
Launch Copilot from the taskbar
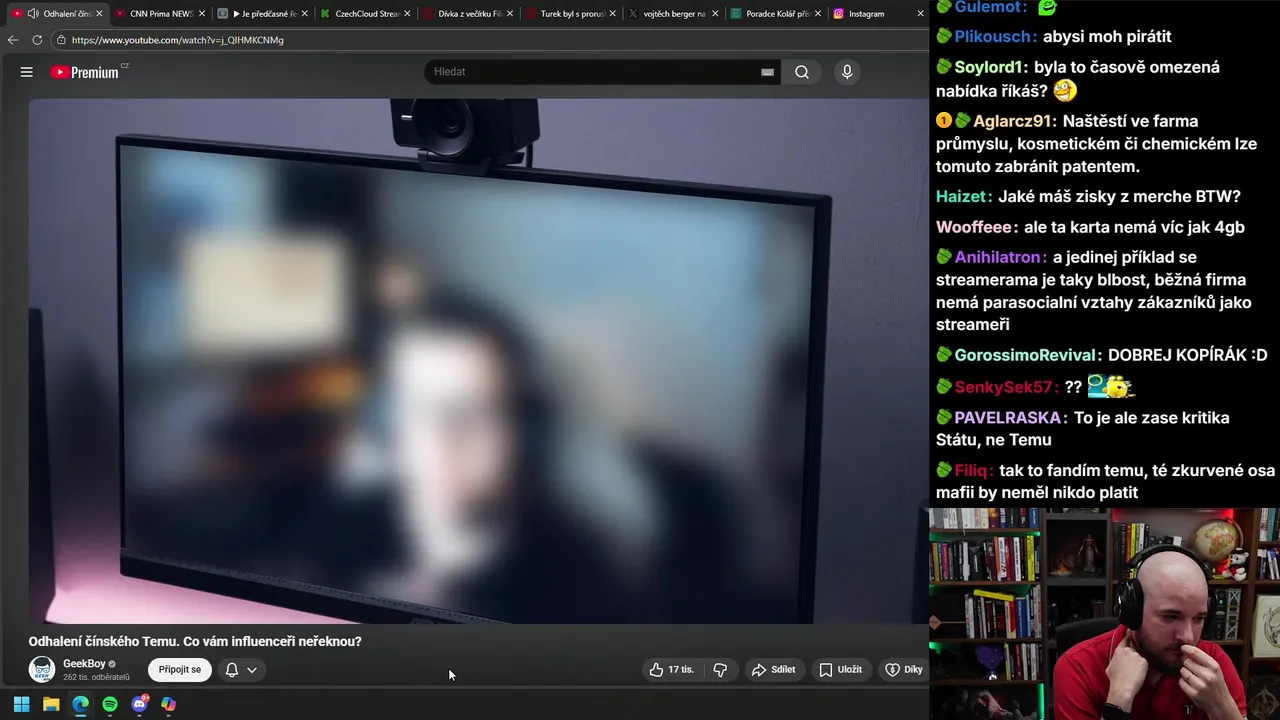[169, 704]
